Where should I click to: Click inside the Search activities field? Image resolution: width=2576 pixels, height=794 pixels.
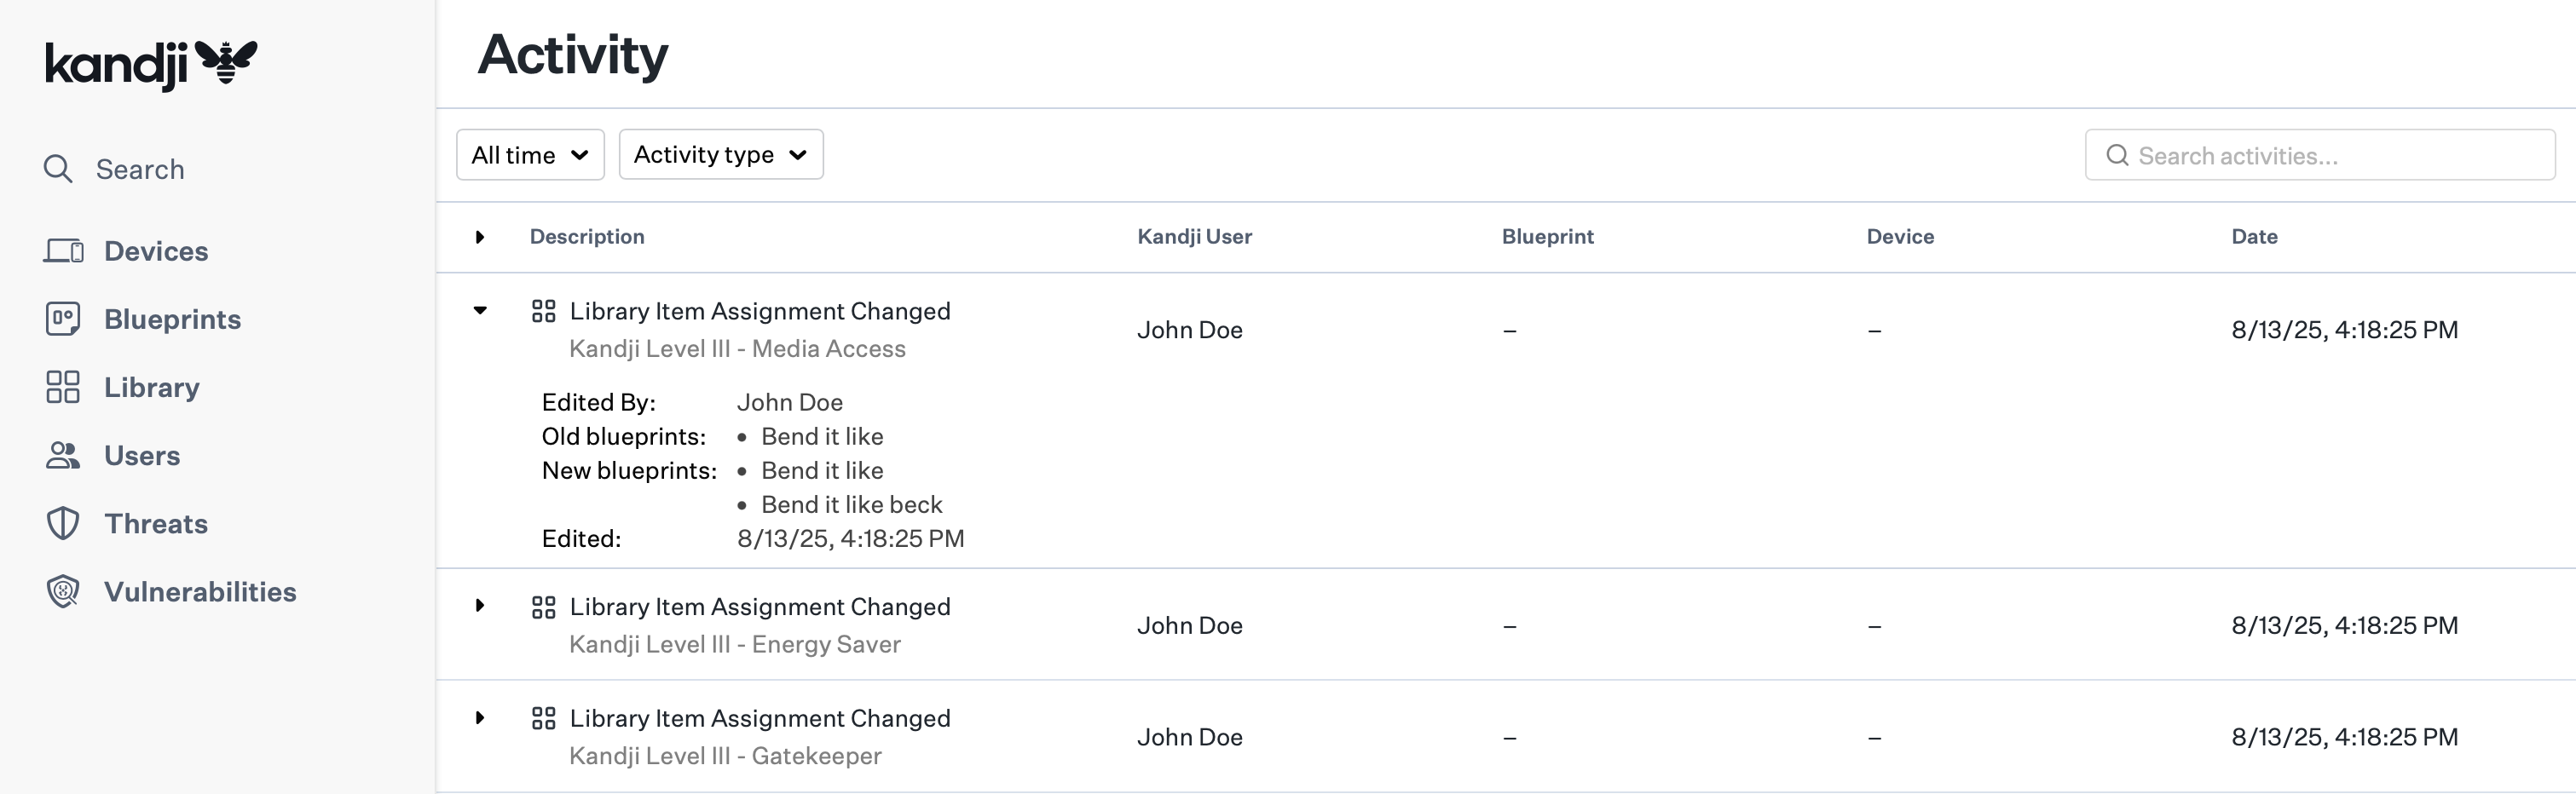pos(2320,155)
